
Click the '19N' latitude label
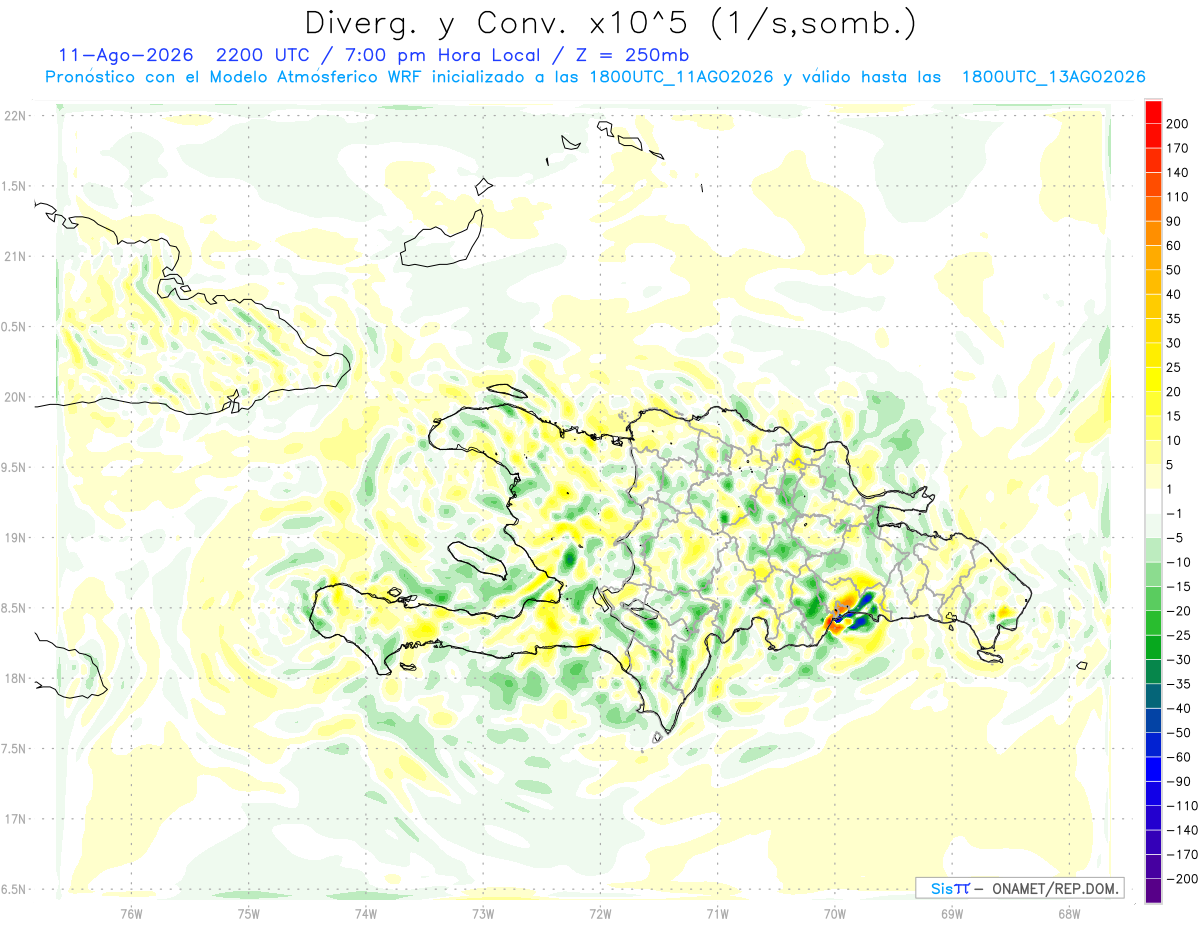pos(15,538)
